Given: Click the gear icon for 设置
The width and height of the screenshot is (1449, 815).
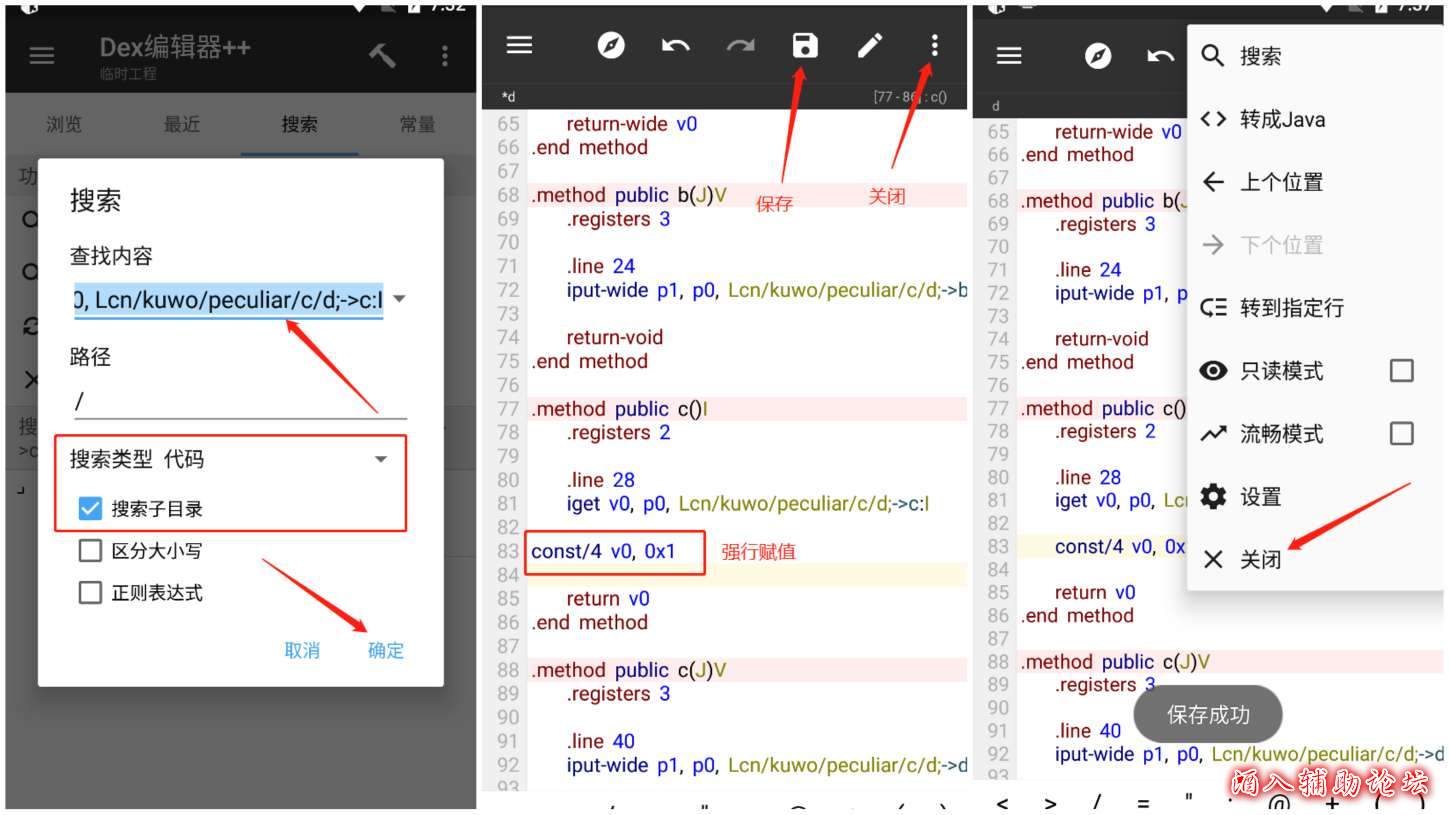Looking at the screenshot, I should pyautogui.click(x=1213, y=496).
